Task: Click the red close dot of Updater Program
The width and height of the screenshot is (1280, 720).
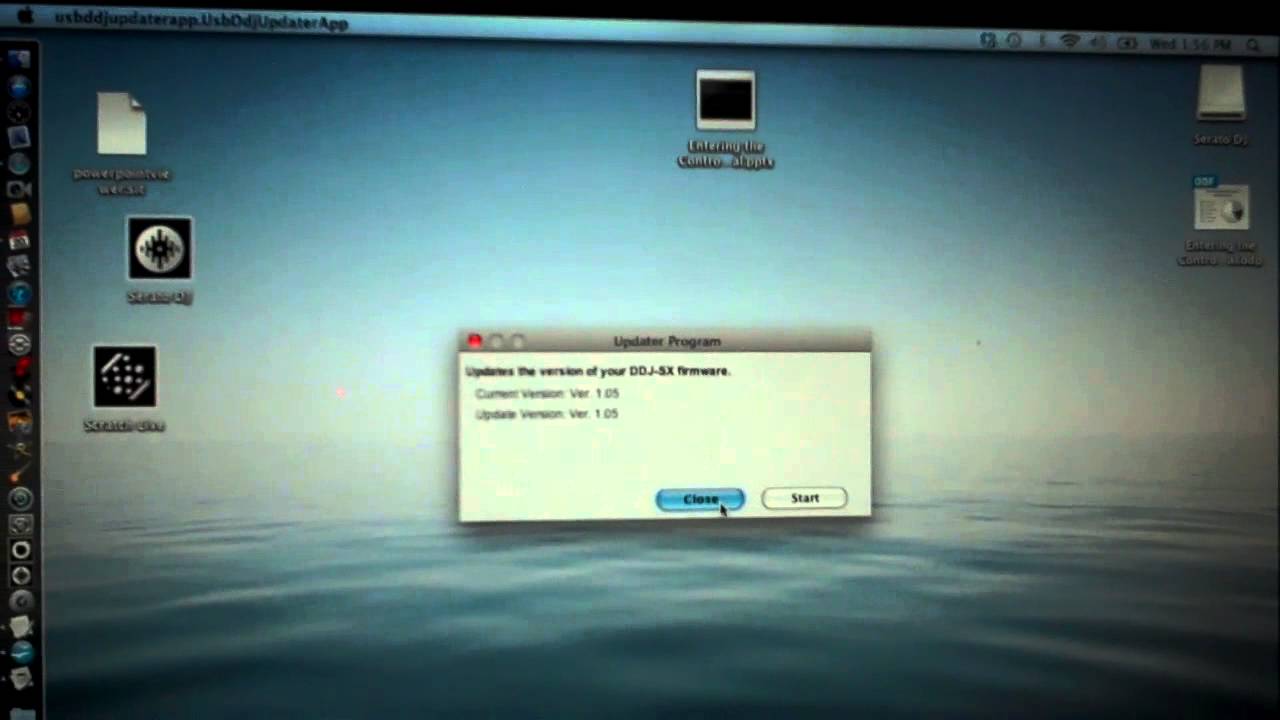Action: point(475,342)
